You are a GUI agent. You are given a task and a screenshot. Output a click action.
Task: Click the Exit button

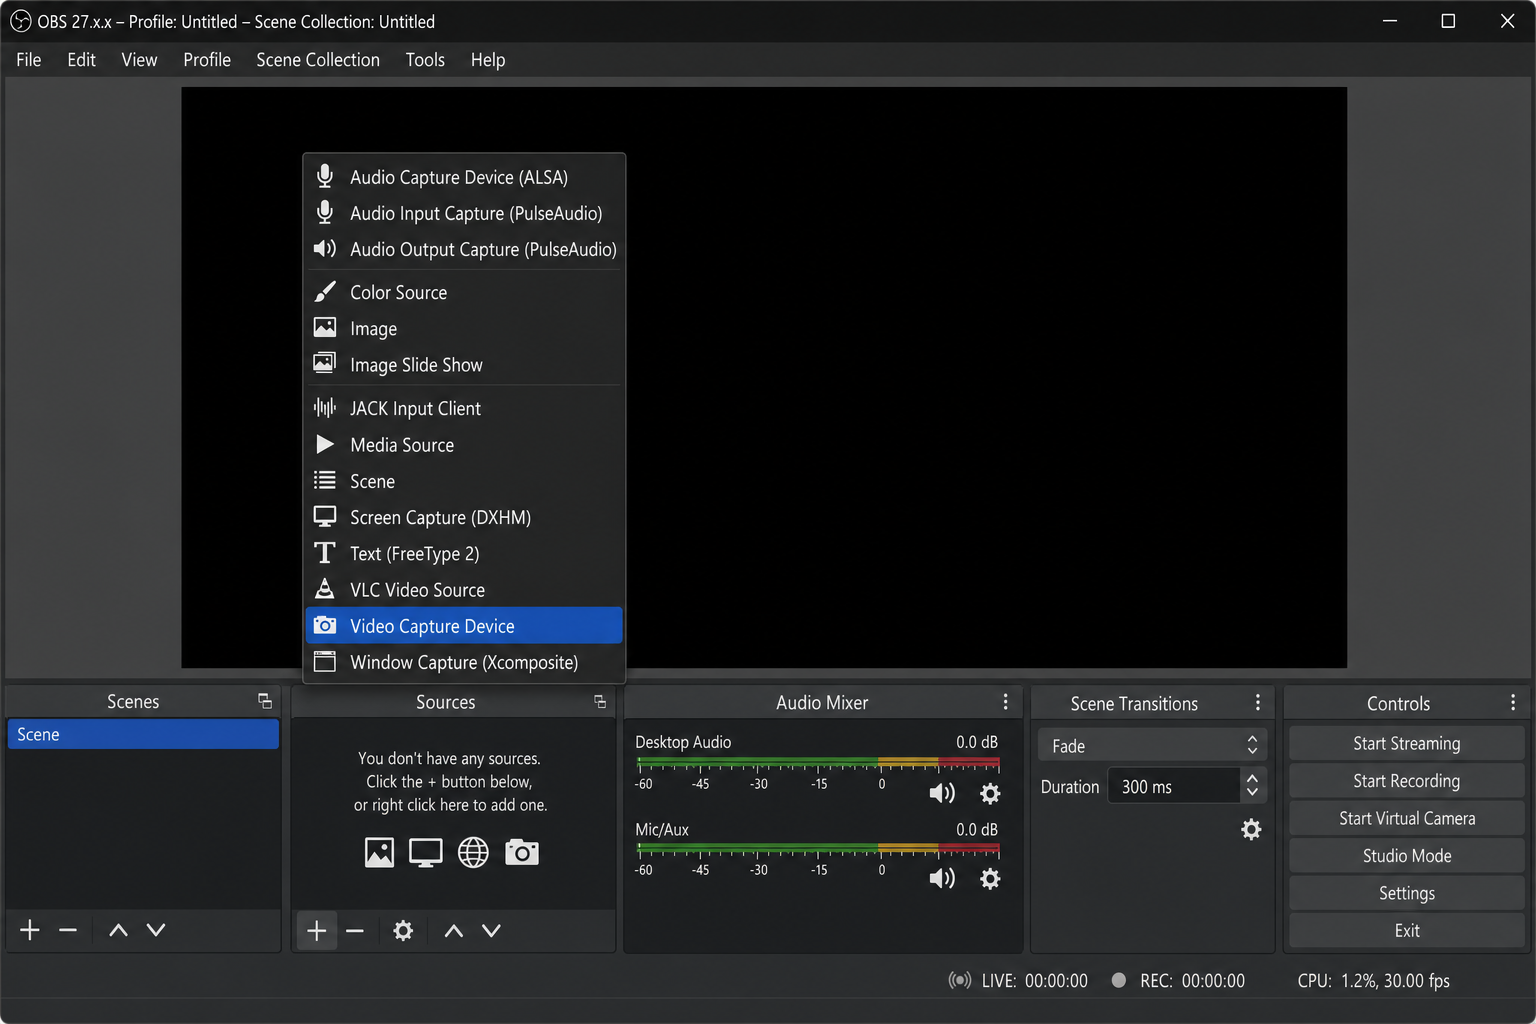pos(1406,930)
